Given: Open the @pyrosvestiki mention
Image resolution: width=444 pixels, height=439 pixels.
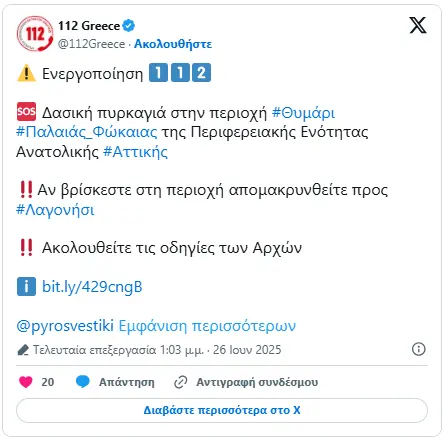Looking at the screenshot, I should 65,326.
